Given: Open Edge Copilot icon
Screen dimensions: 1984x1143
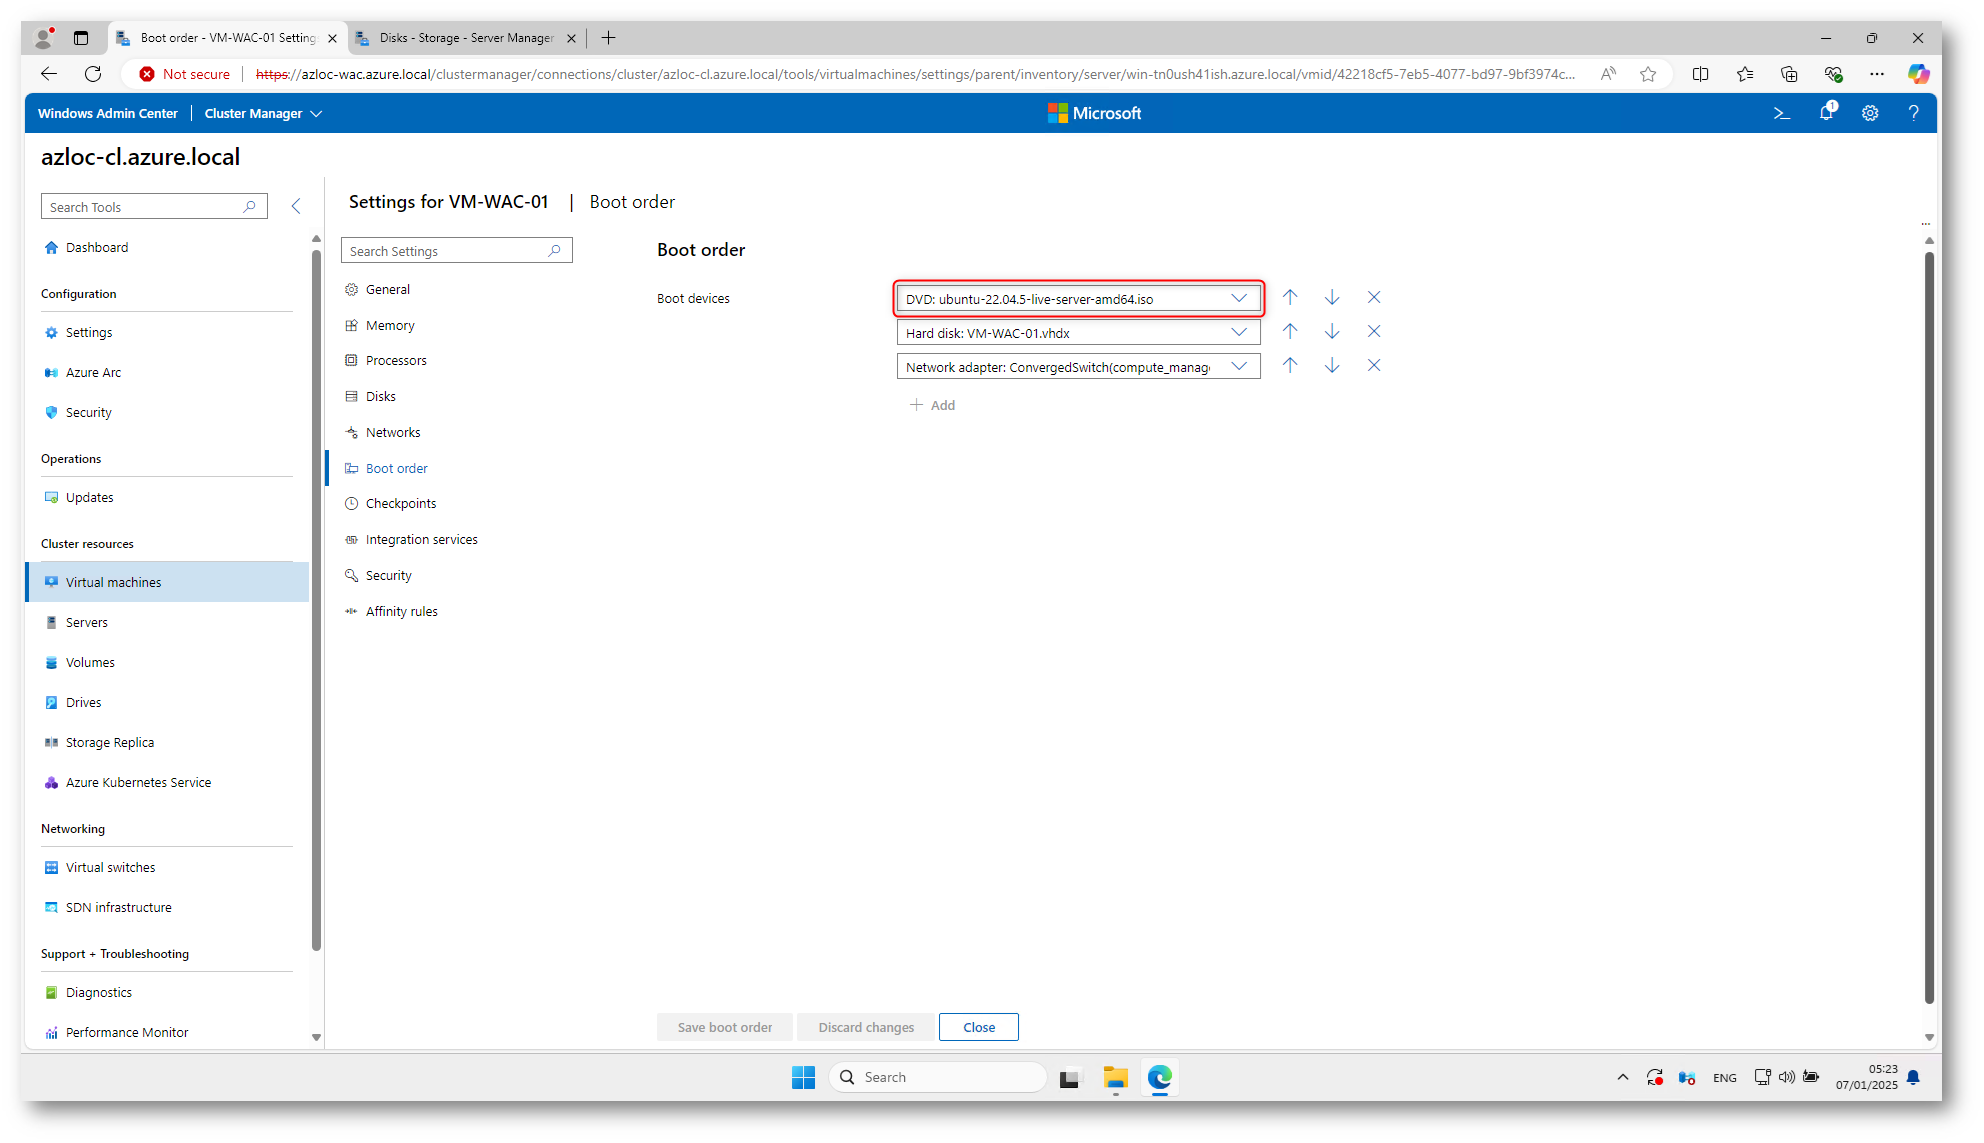Looking at the screenshot, I should click(1918, 74).
